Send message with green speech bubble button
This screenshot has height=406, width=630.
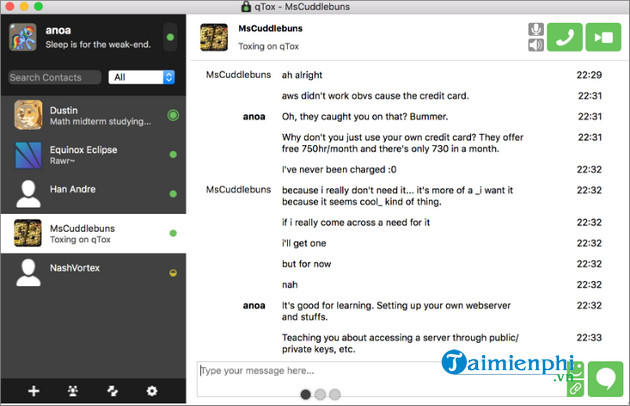coord(606,380)
